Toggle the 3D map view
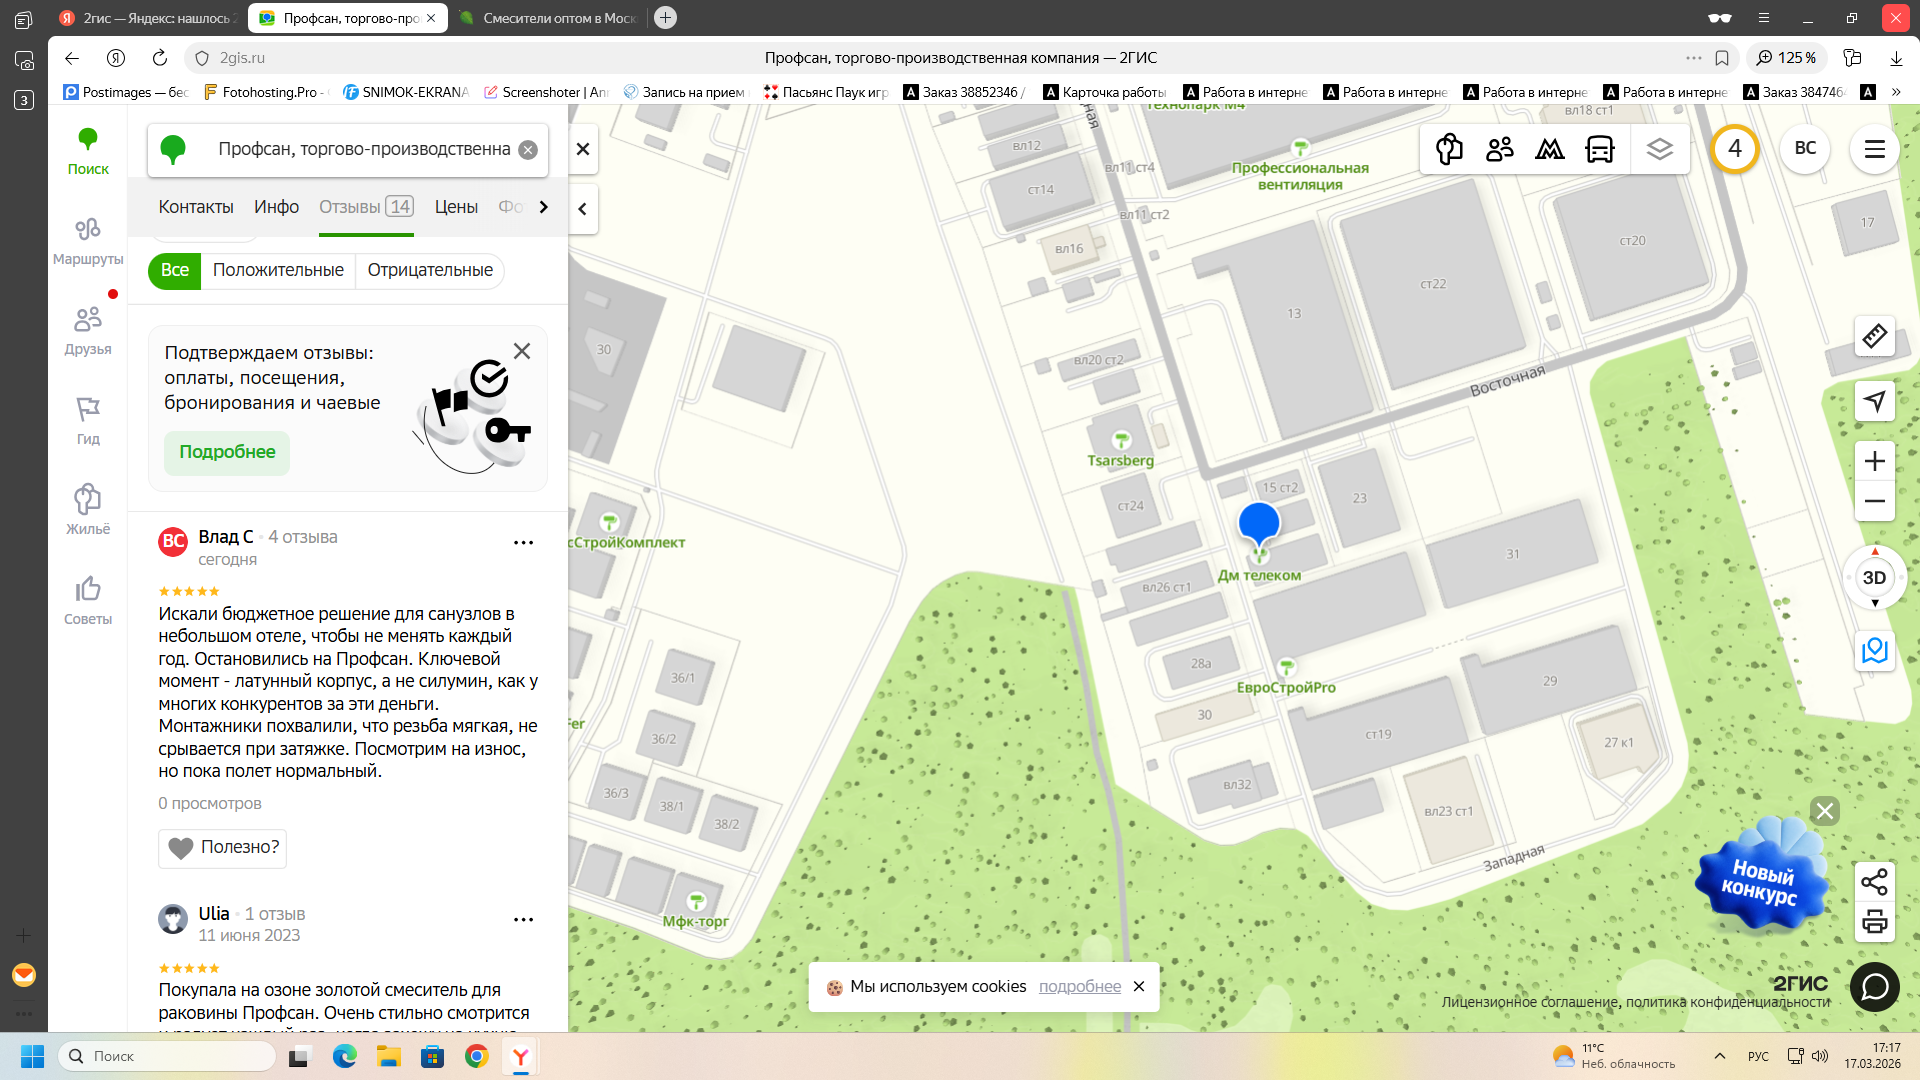The height and width of the screenshot is (1080, 1920). (1874, 578)
